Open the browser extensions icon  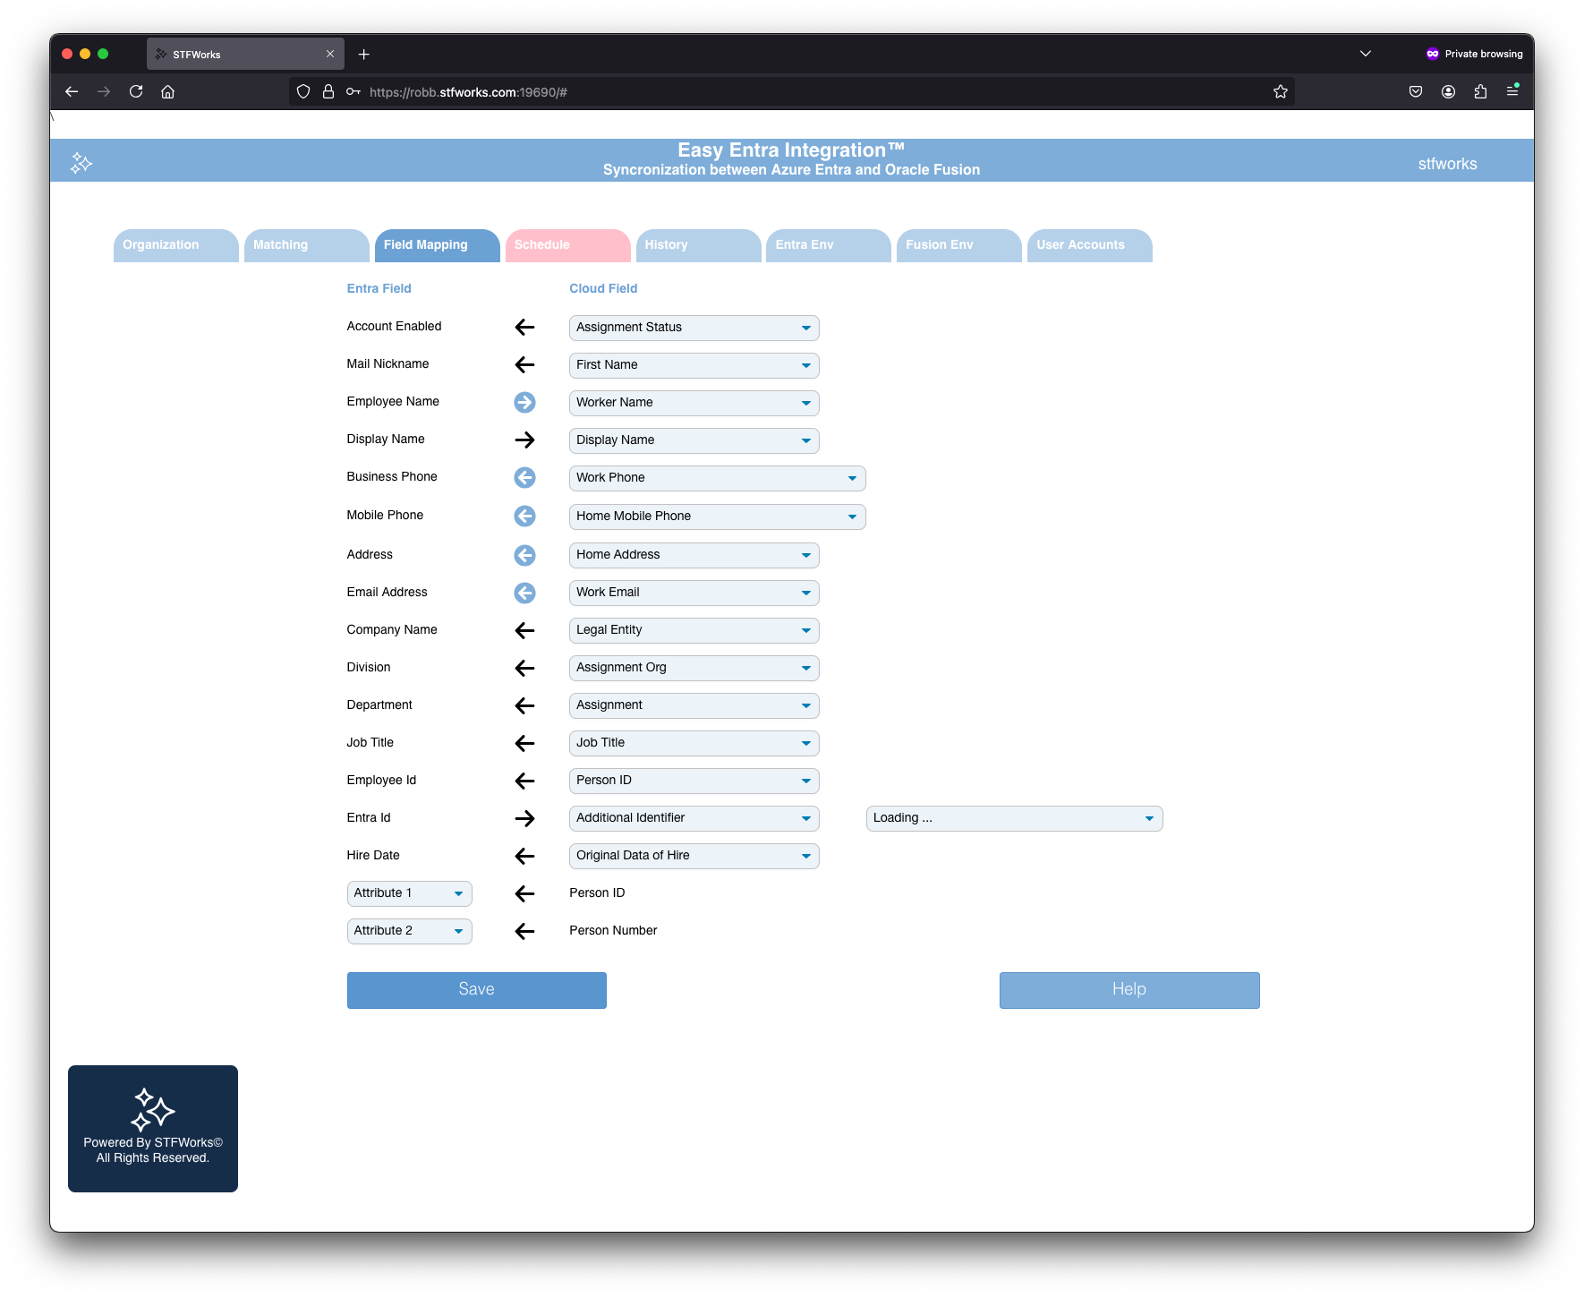click(1480, 92)
